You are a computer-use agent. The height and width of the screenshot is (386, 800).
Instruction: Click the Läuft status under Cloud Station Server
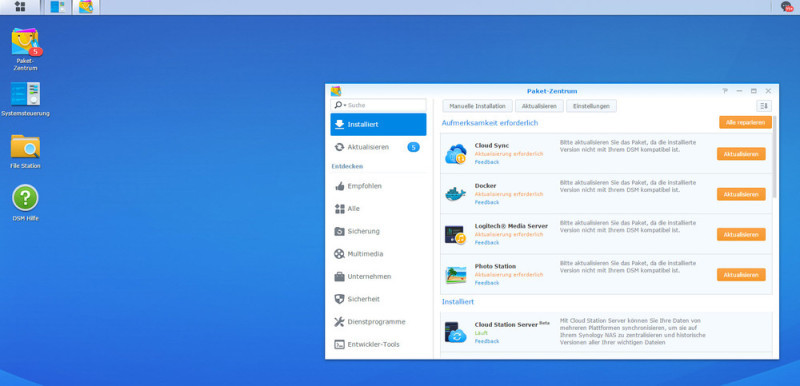481,333
